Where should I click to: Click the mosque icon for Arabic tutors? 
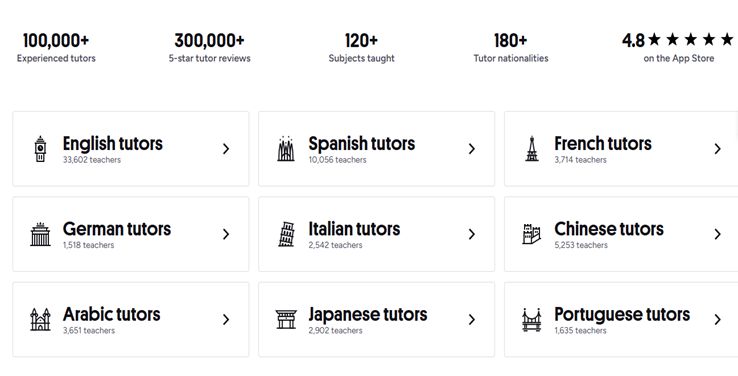click(40, 320)
